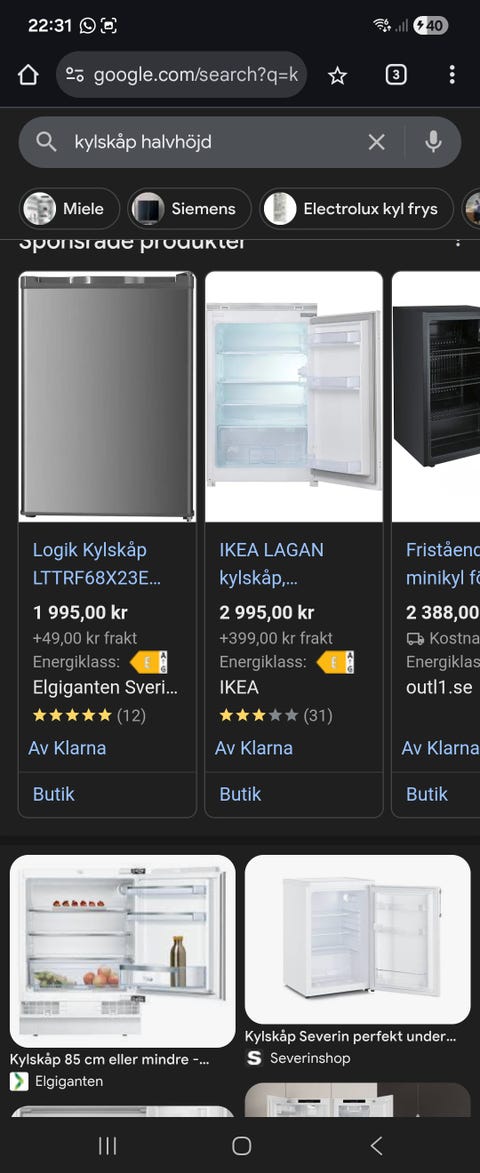The width and height of the screenshot is (480, 1173).
Task: Tap the Chrome home icon
Action: point(28,75)
